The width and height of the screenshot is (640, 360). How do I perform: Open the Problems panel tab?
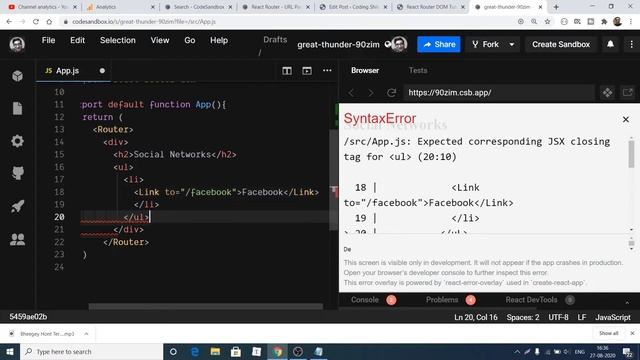[x=442, y=300]
